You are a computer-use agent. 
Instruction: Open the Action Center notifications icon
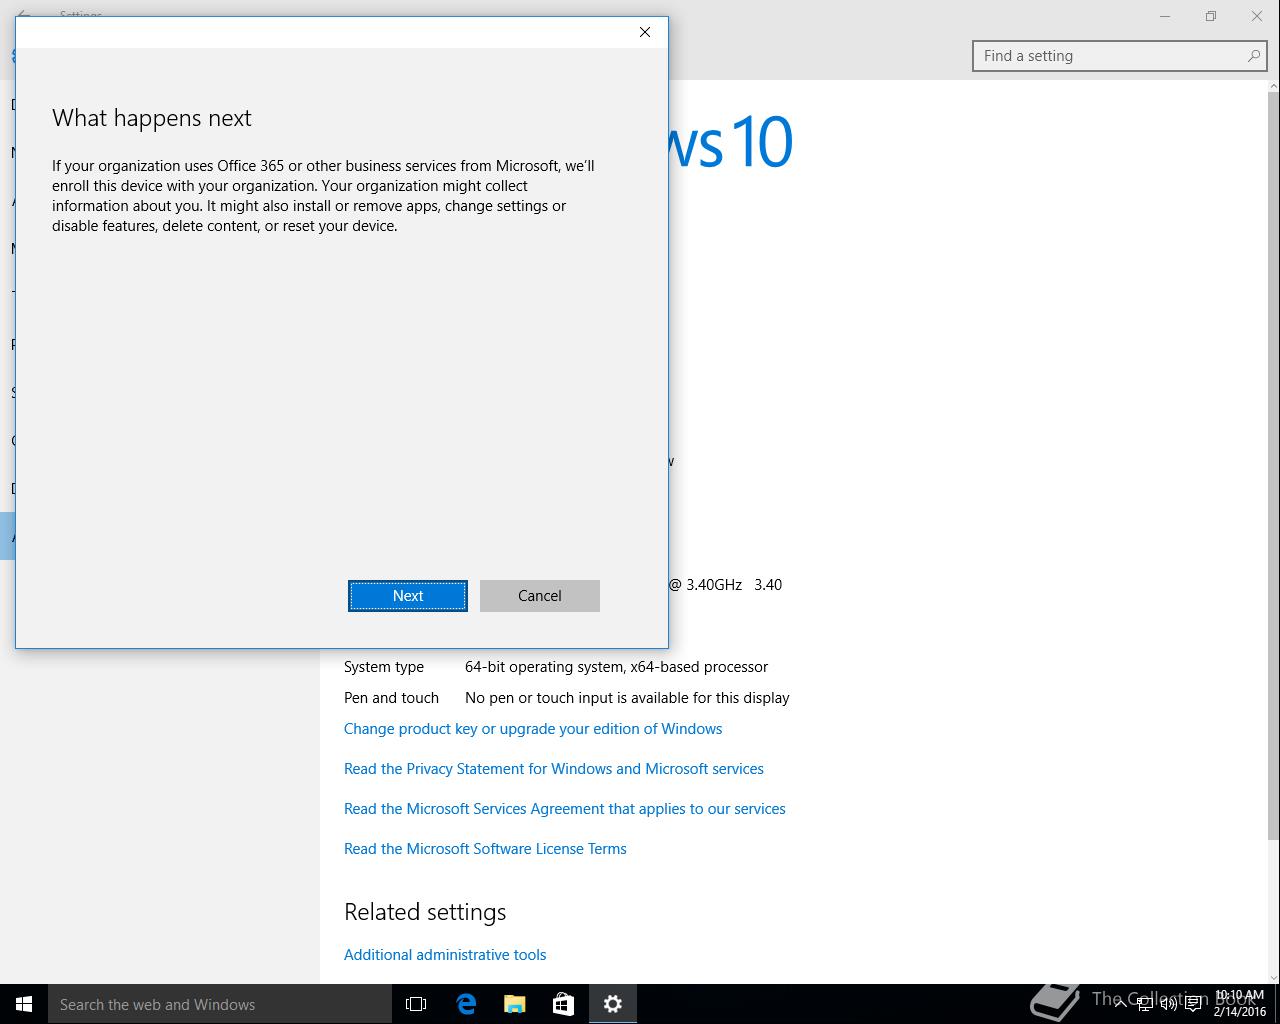click(x=1193, y=1004)
